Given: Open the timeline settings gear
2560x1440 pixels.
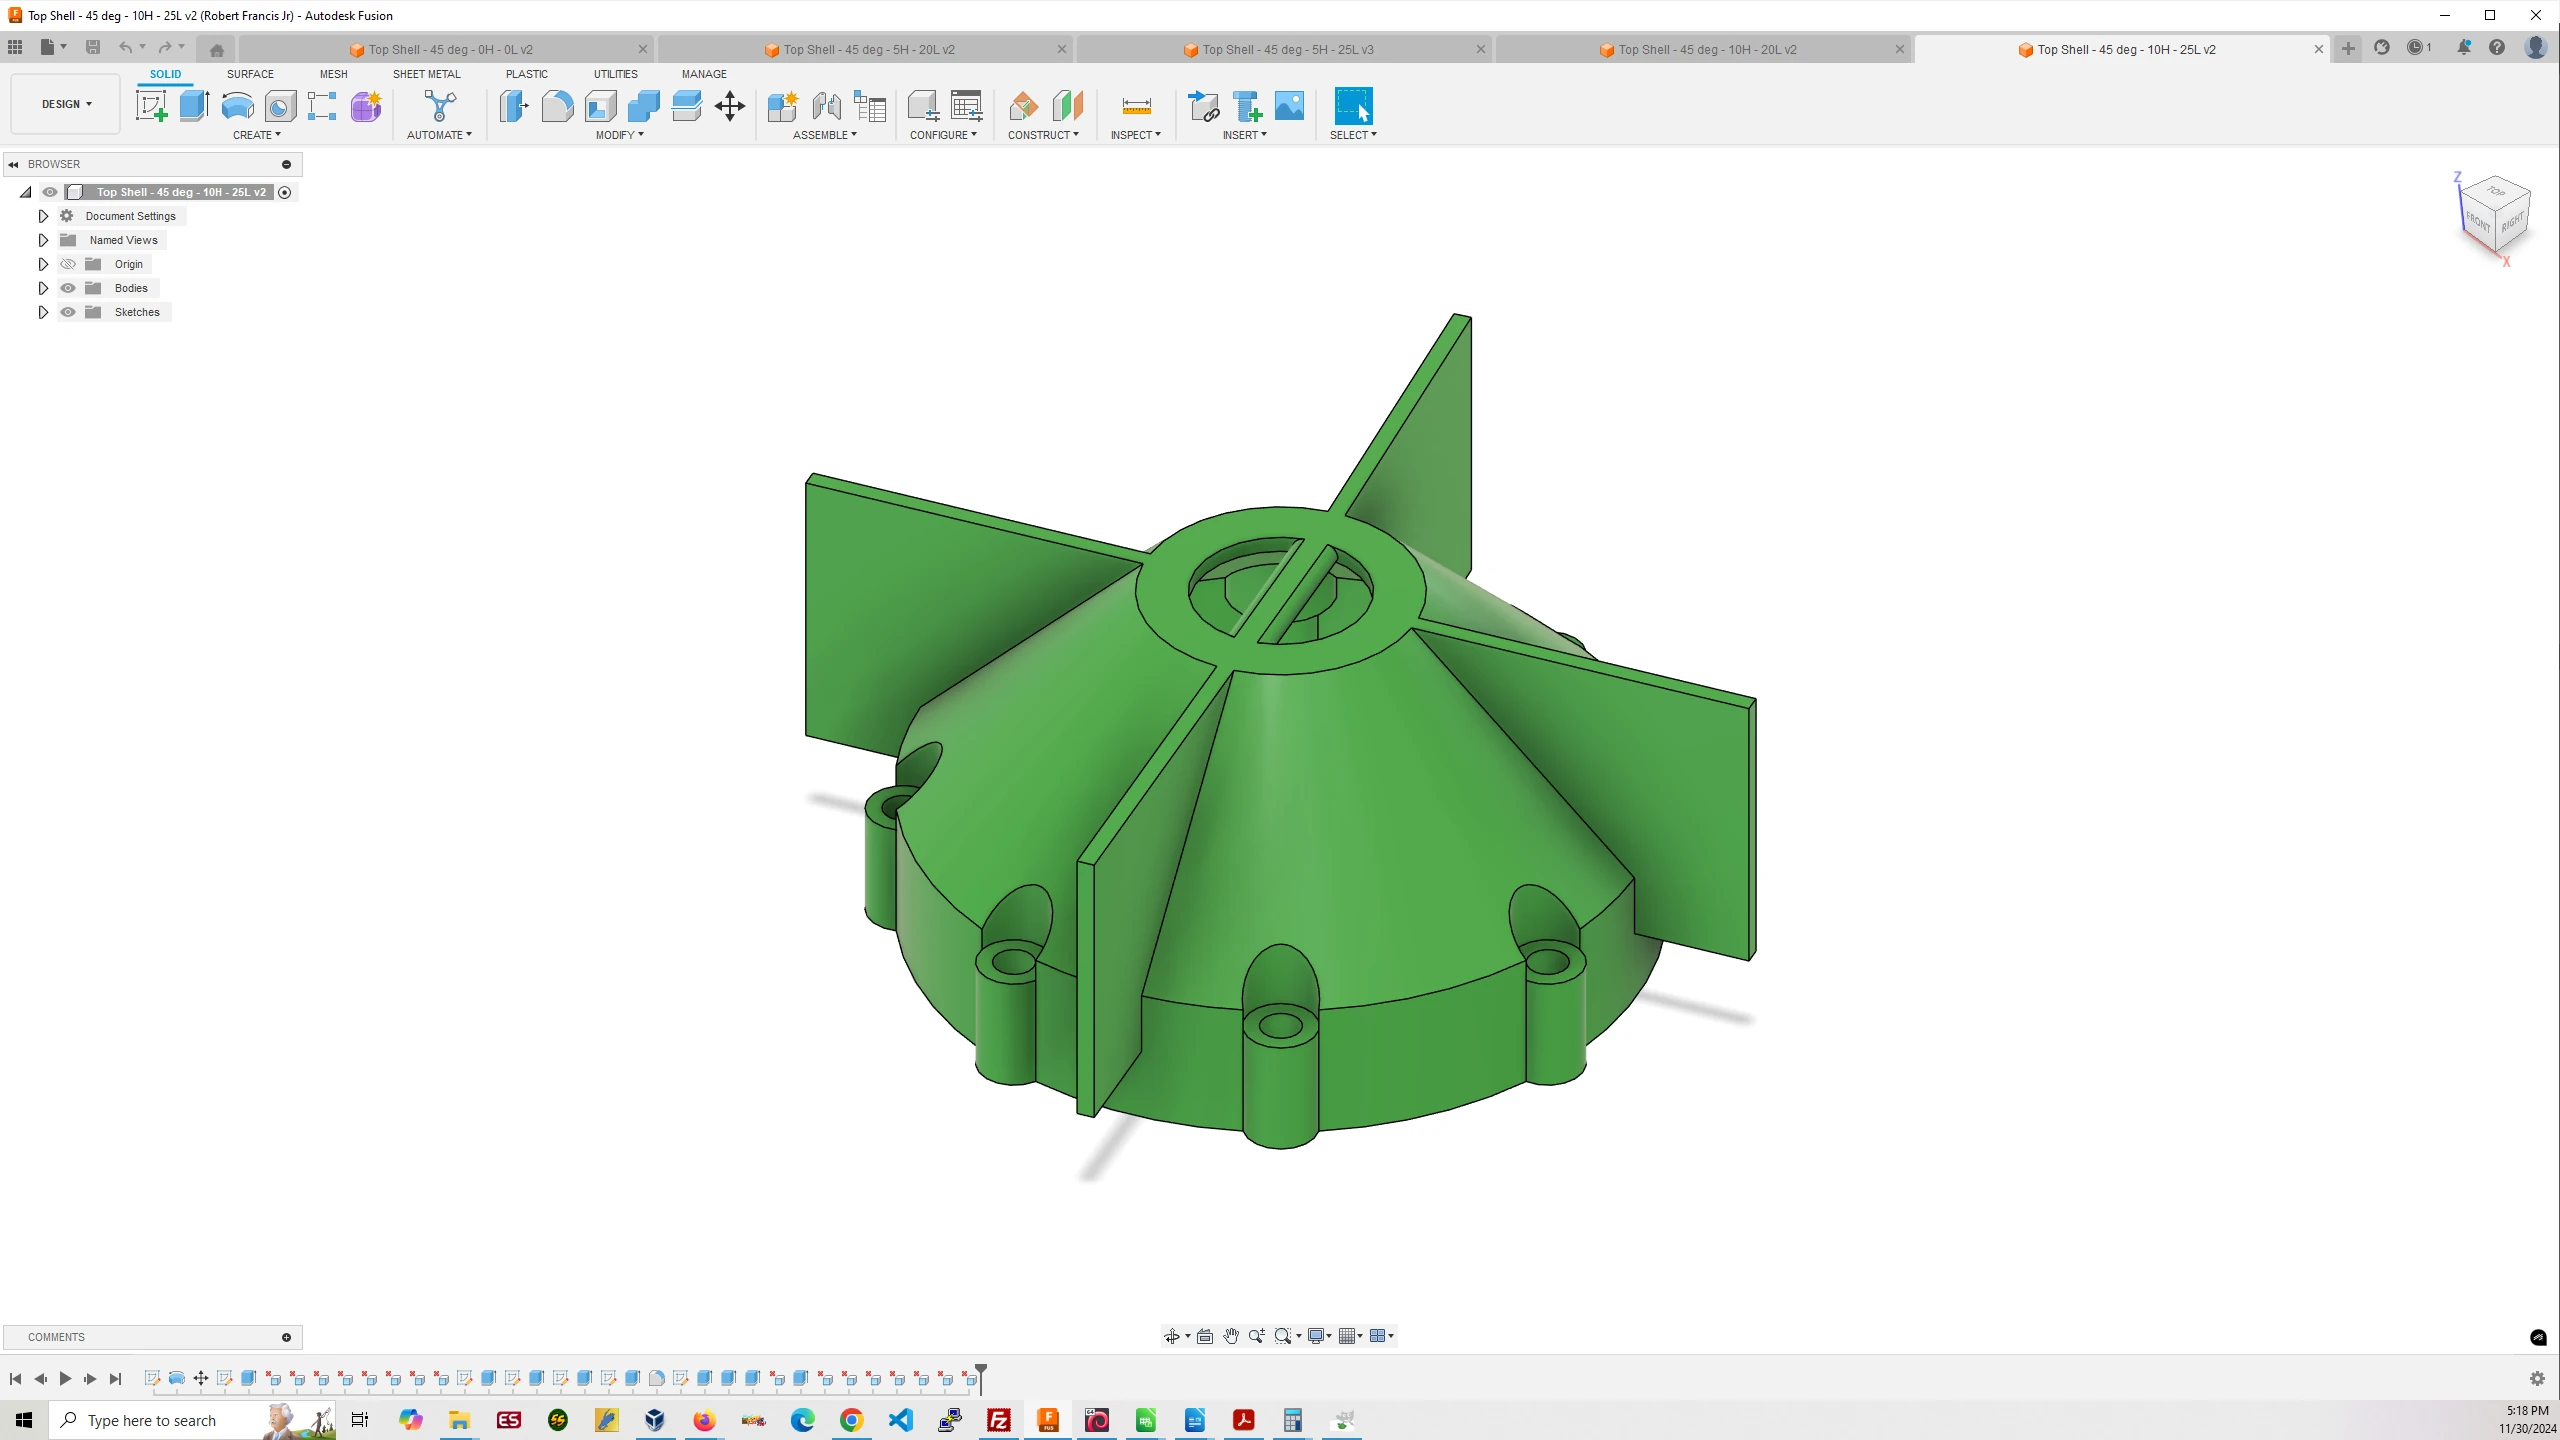Looking at the screenshot, I should [x=2537, y=1379].
